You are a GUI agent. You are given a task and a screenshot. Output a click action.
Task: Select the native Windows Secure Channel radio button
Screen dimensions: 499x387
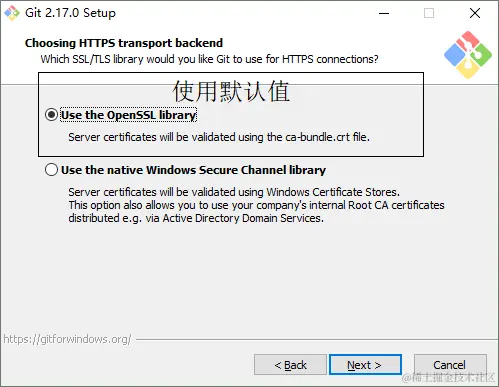51,170
